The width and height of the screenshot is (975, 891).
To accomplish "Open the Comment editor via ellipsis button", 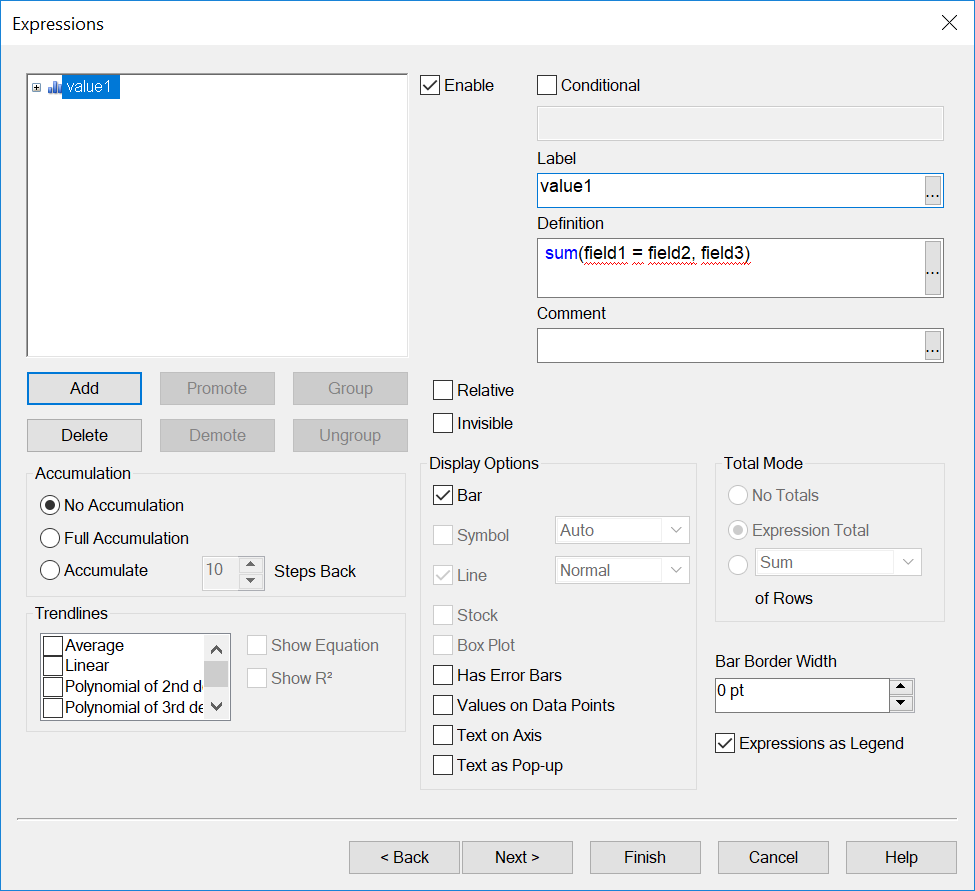I will coord(932,346).
